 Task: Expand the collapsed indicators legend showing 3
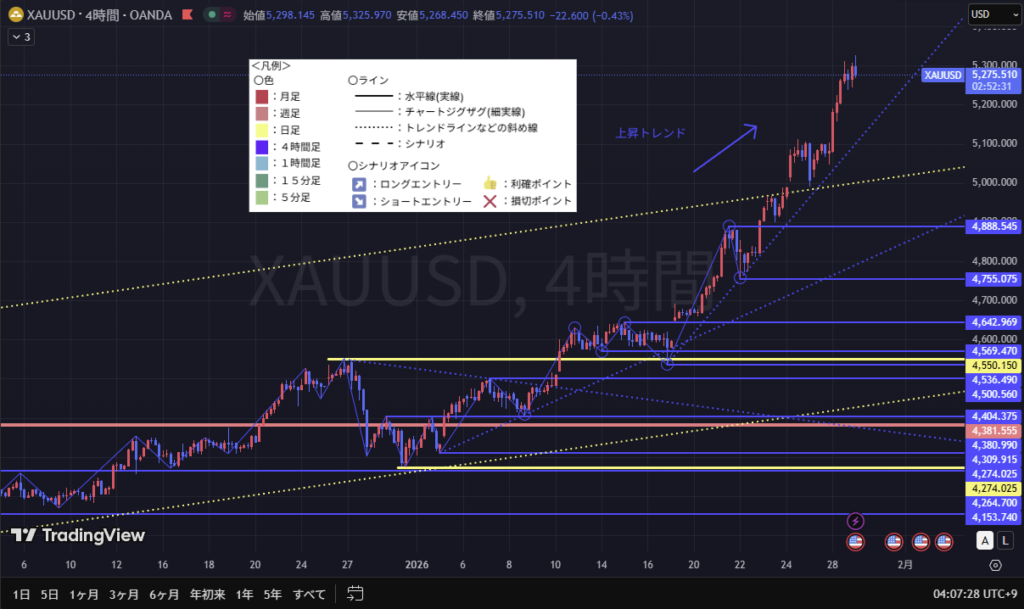[x=21, y=37]
